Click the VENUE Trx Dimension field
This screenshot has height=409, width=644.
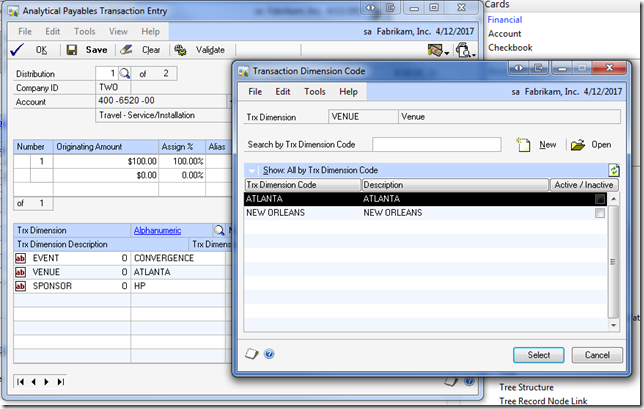tap(363, 117)
